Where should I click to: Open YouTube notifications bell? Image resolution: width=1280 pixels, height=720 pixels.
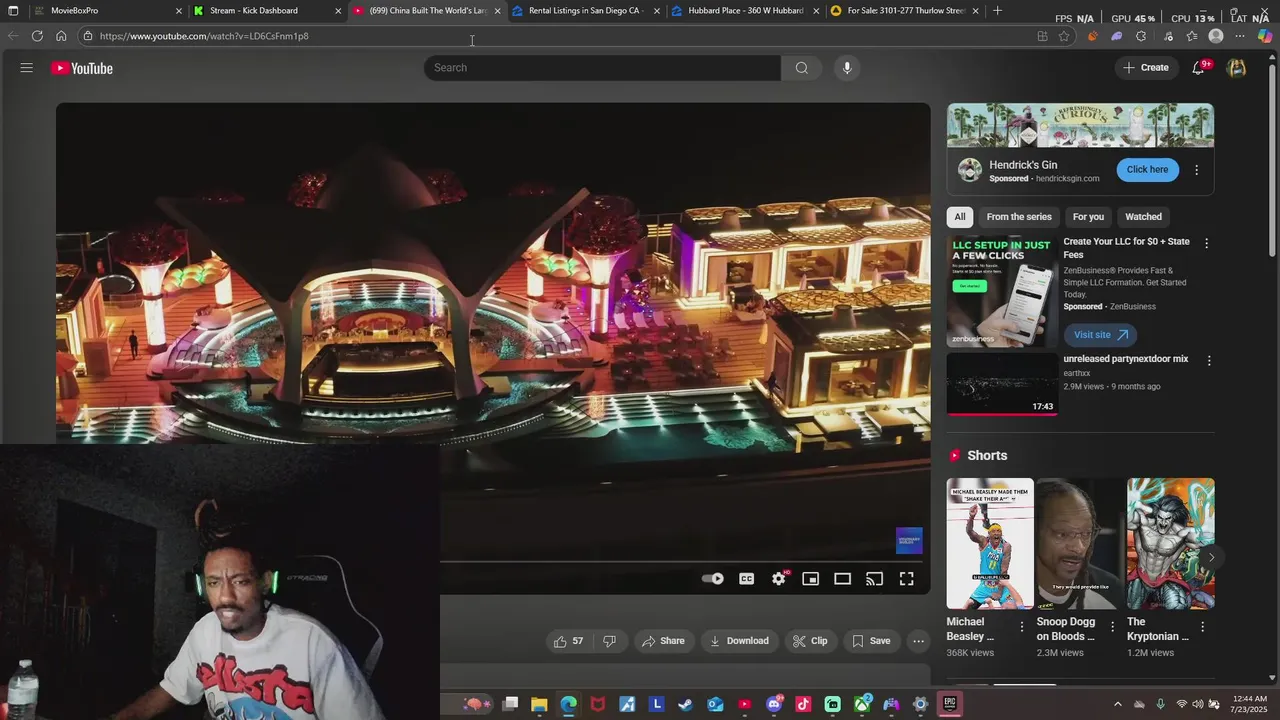click(x=1198, y=68)
